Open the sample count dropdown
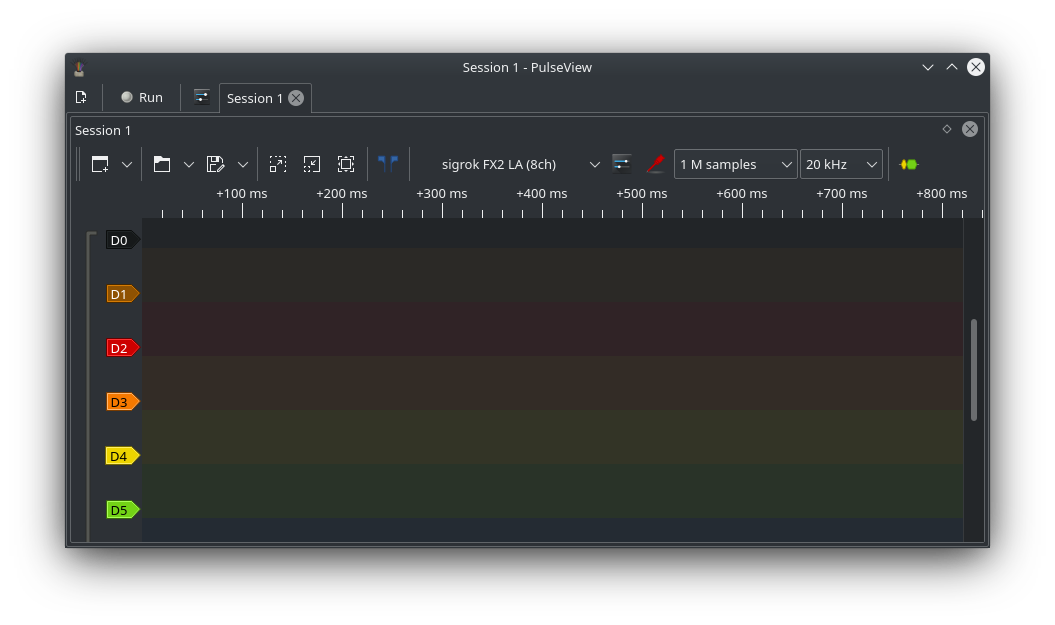 point(736,163)
